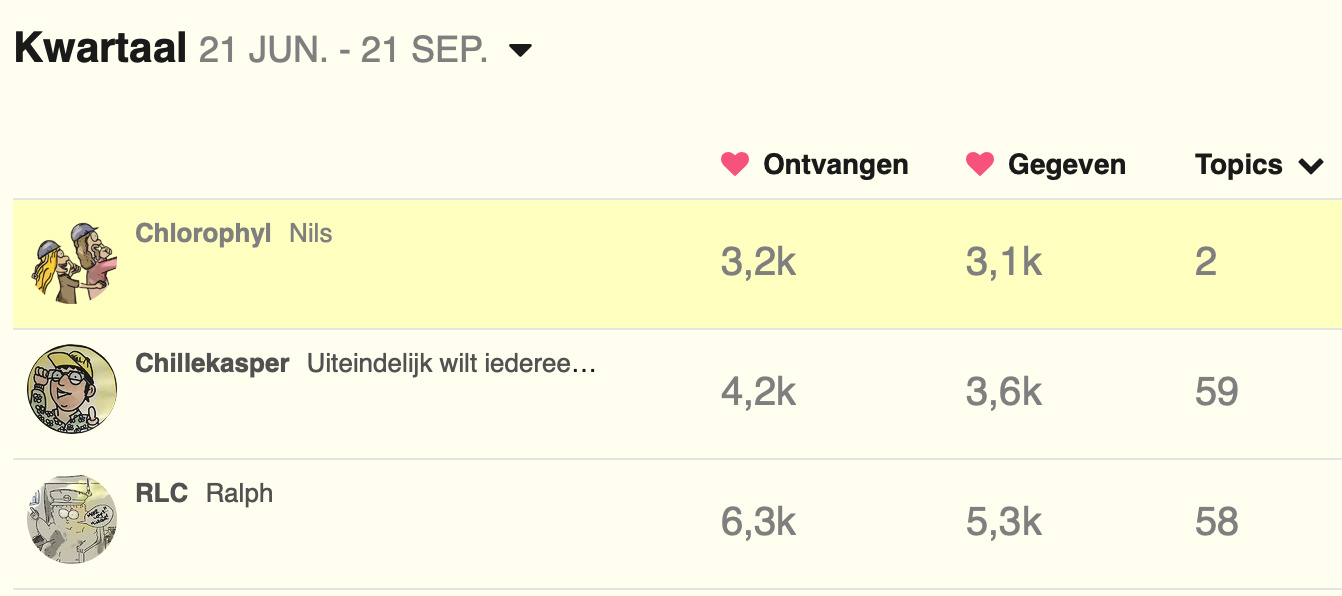Click the name Ralph beside RLC
1342x596 pixels.
239,494
